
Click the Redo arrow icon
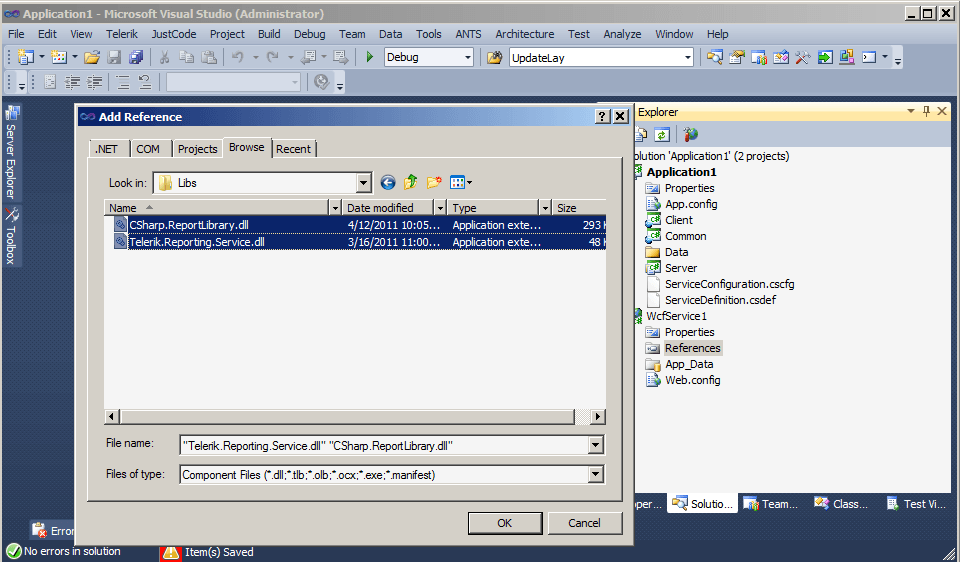(272, 58)
